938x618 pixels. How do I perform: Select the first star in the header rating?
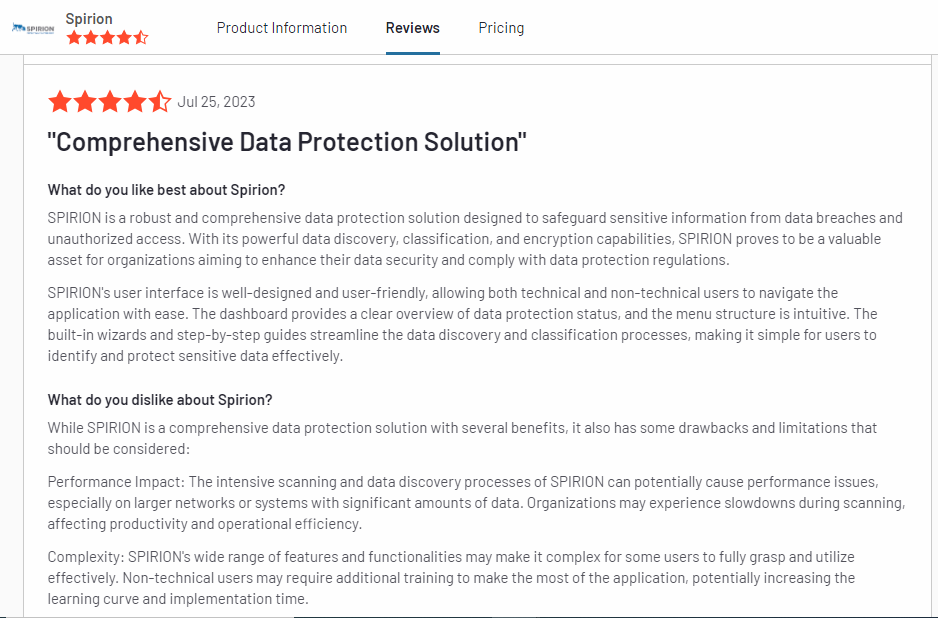[x=73, y=36]
